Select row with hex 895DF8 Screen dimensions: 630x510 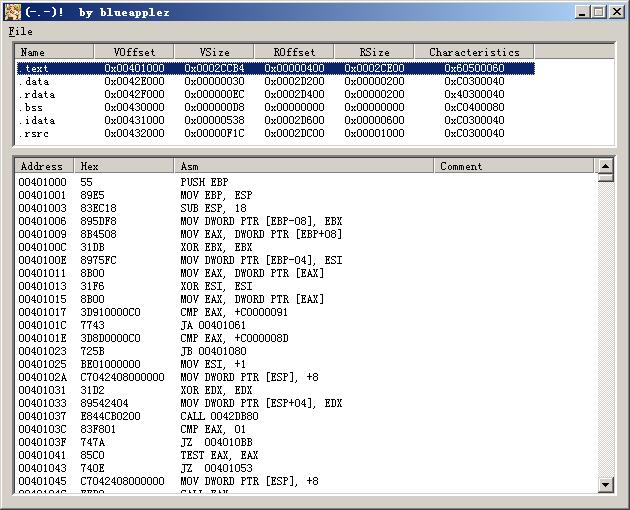coord(305,221)
